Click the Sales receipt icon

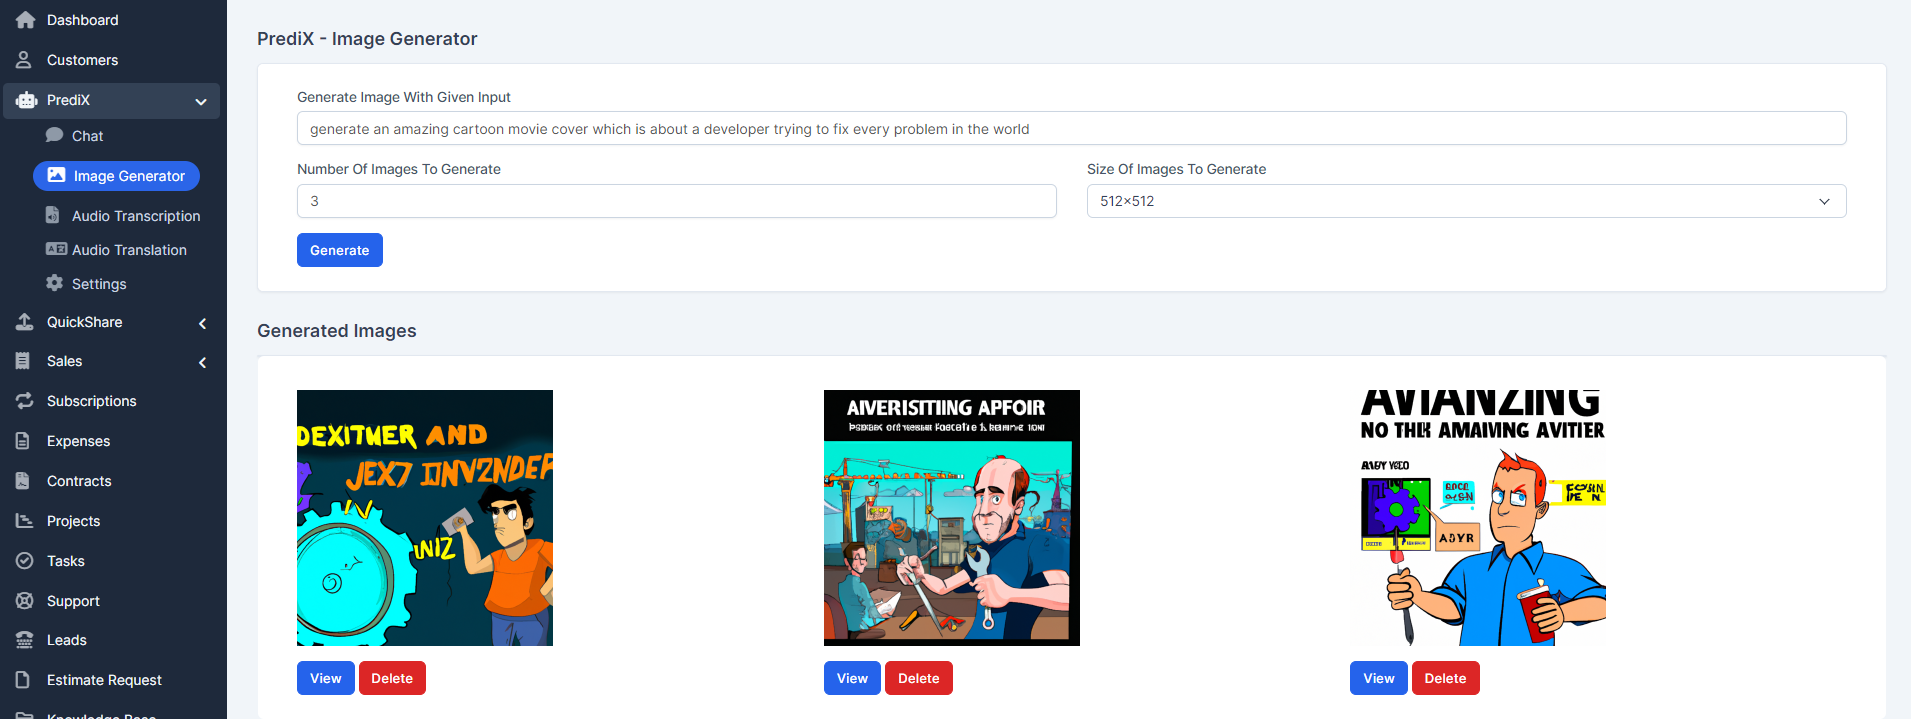tap(23, 361)
